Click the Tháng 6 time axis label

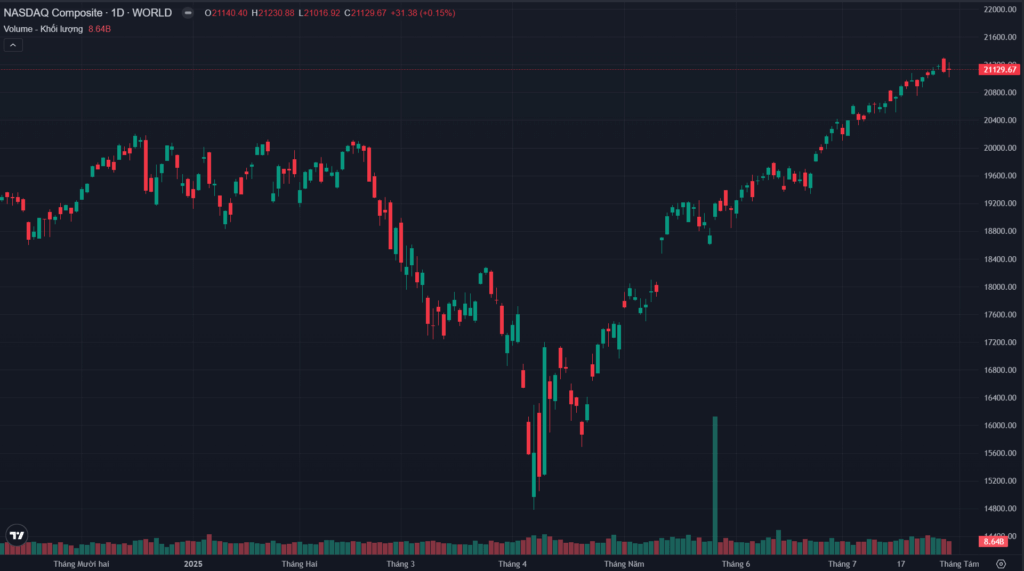[735, 565]
